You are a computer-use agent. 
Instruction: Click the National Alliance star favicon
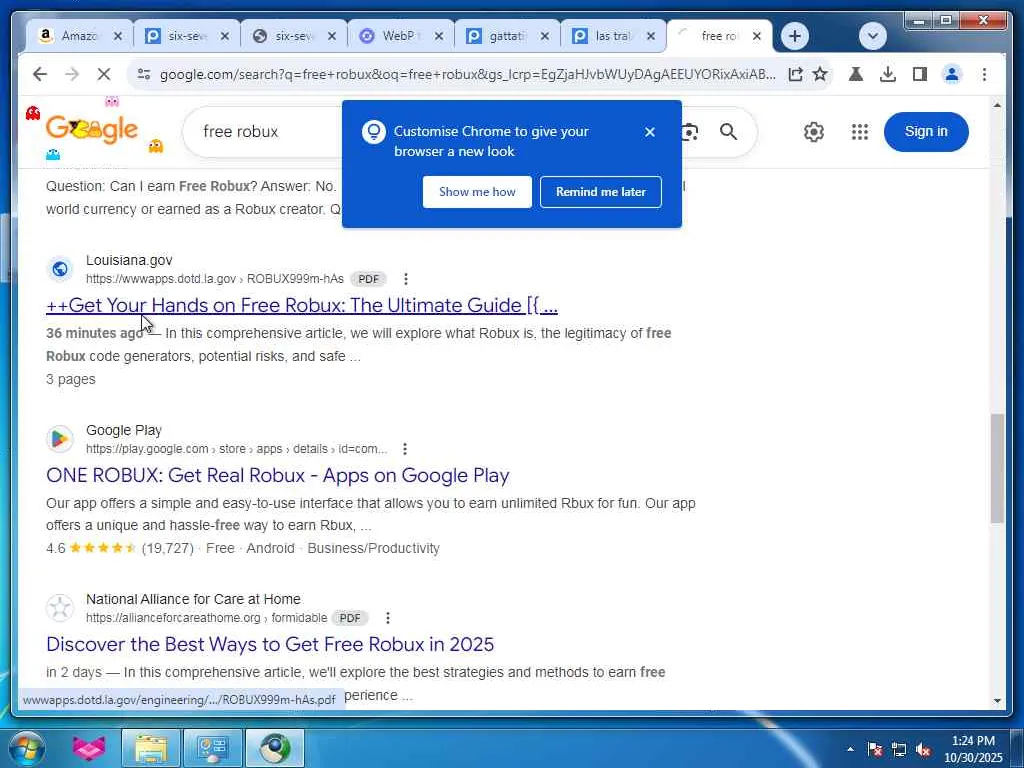point(60,608)
